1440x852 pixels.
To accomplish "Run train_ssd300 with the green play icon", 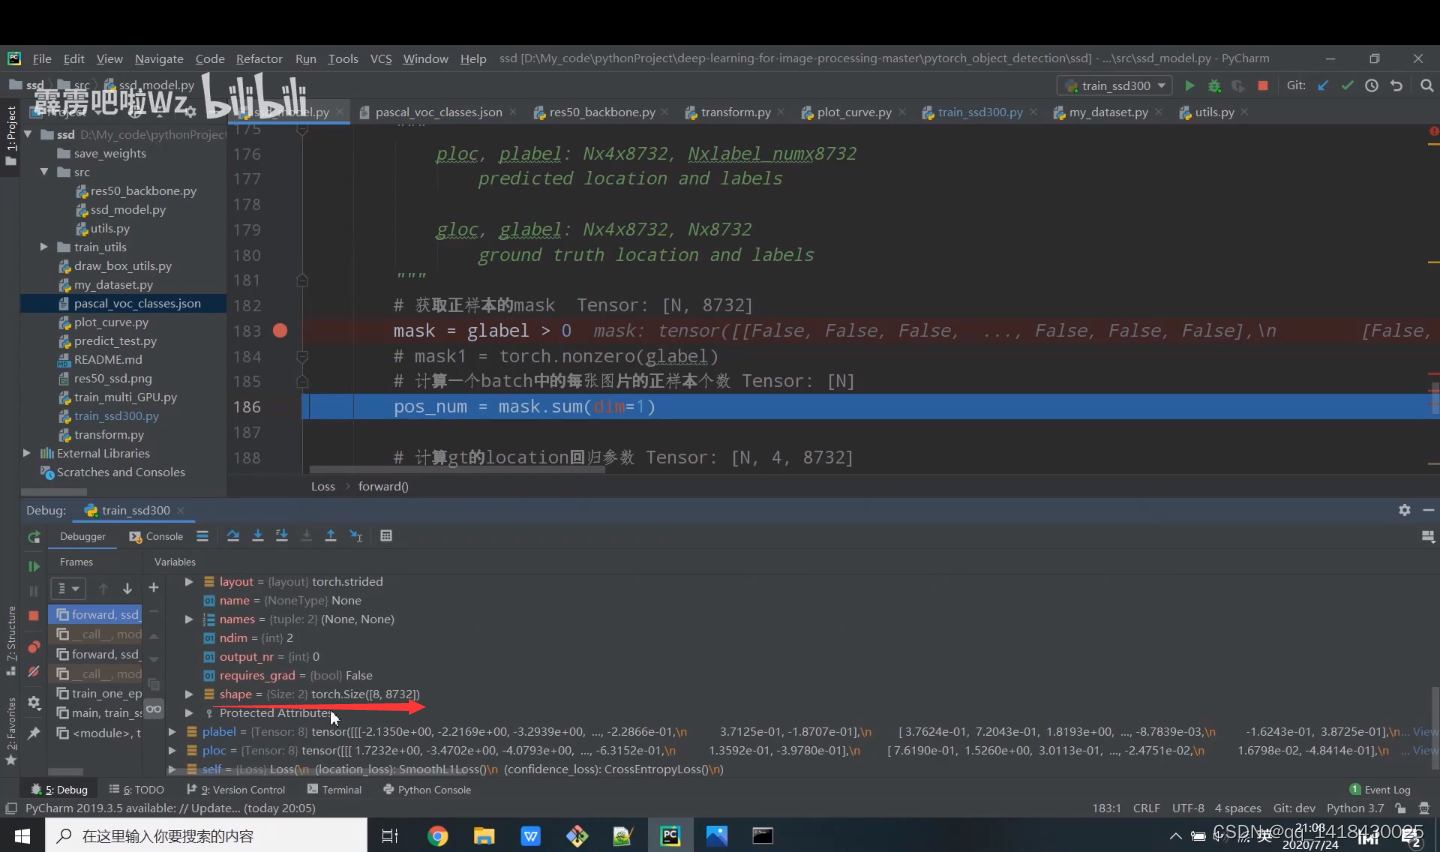I will [x=1189, y=86].
